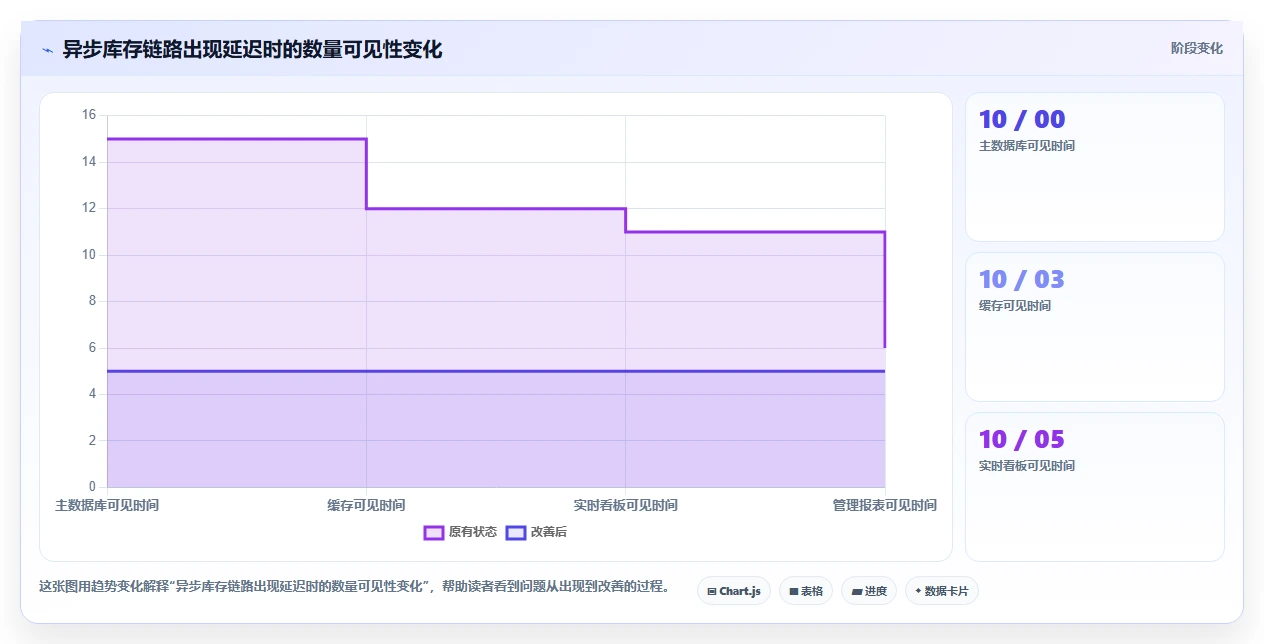The image size is (1264, 644).
Task: Click the 缓存可见时间 x-axis label
Action: pyautogui.click(x=366, y=505)
